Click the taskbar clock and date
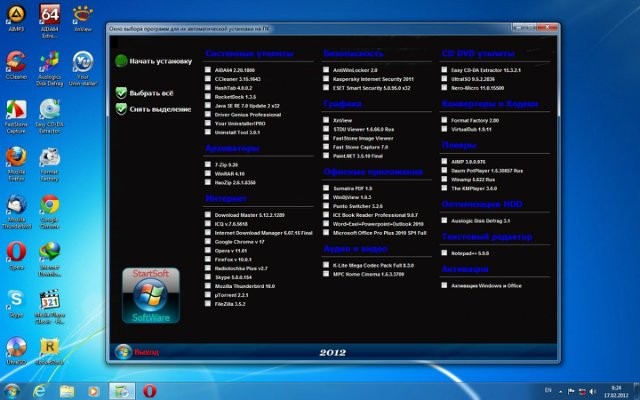This screenshot has height=400, width=640. coord(616,391)
